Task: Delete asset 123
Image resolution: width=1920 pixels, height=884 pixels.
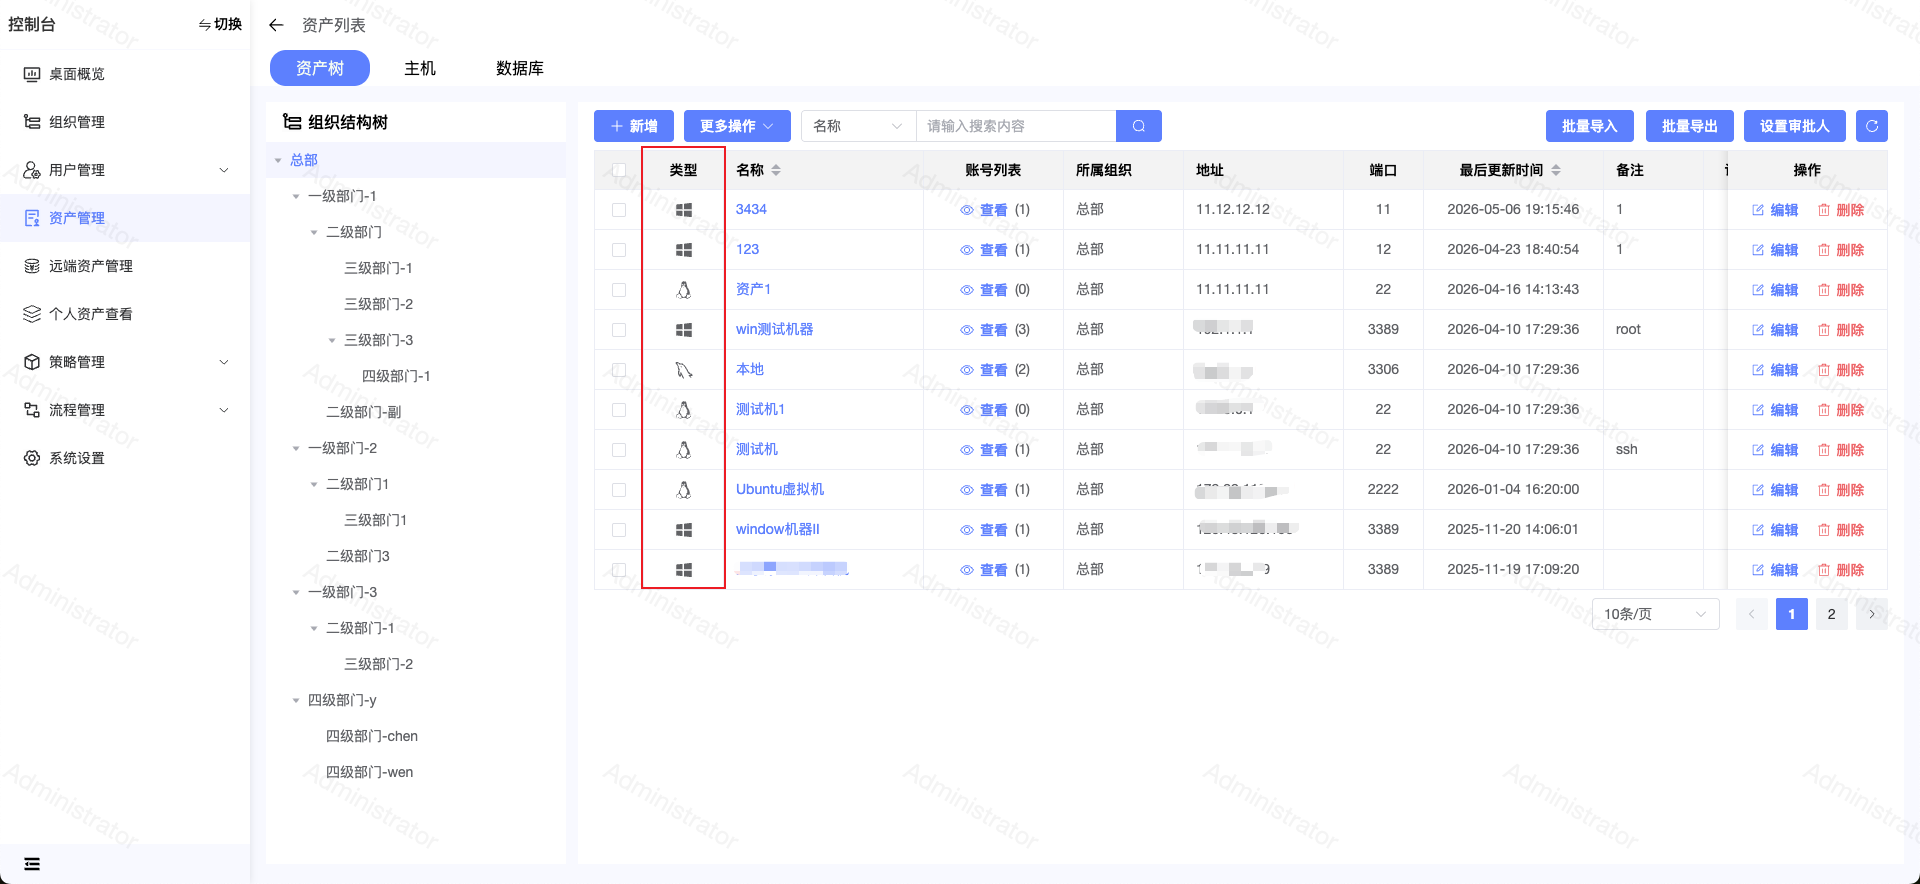Action: 1841,250
